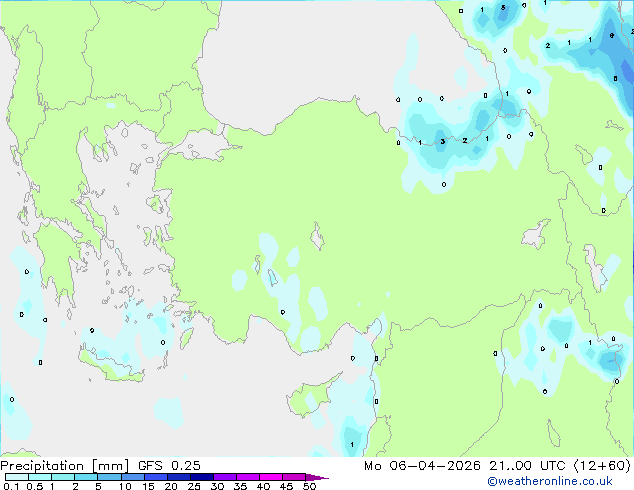Click the '20' legend scale label
The width and height of the screenshot is (634, 490).
171,486
